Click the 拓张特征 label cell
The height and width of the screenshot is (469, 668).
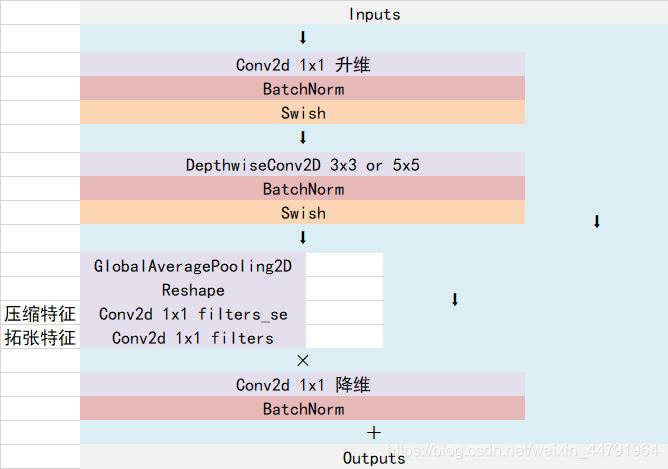pos(40,337)
